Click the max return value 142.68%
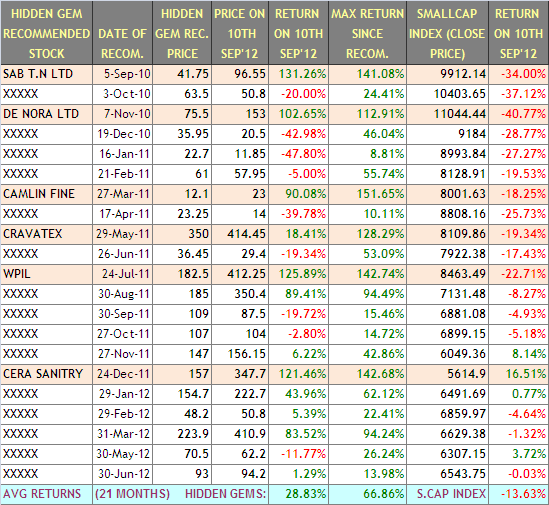The height and width of the screenshot is (505, 549). (x=368, y=374)
